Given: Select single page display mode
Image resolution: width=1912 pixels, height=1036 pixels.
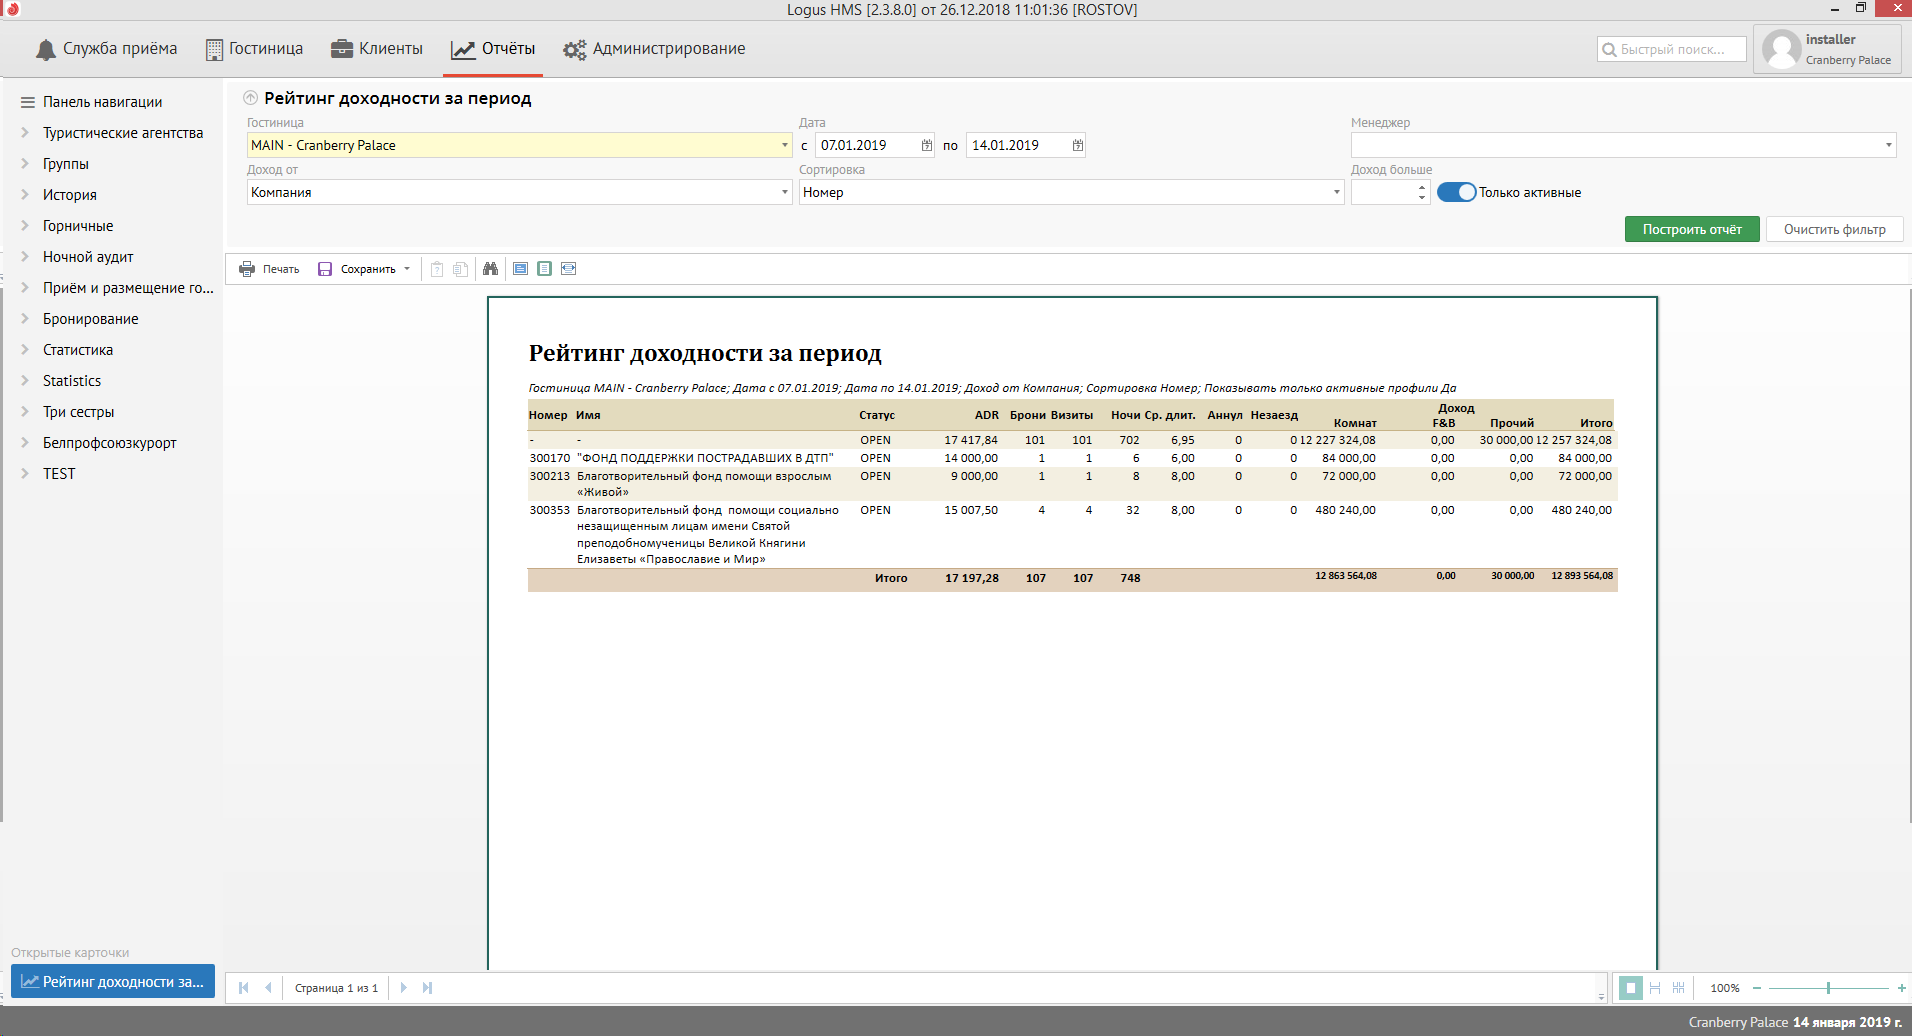Looking at the screenshot, I should (x=1630, y=988).
